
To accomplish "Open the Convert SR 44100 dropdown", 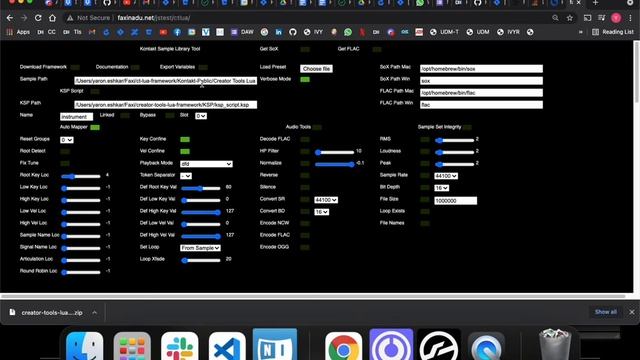I will [326, 200].
